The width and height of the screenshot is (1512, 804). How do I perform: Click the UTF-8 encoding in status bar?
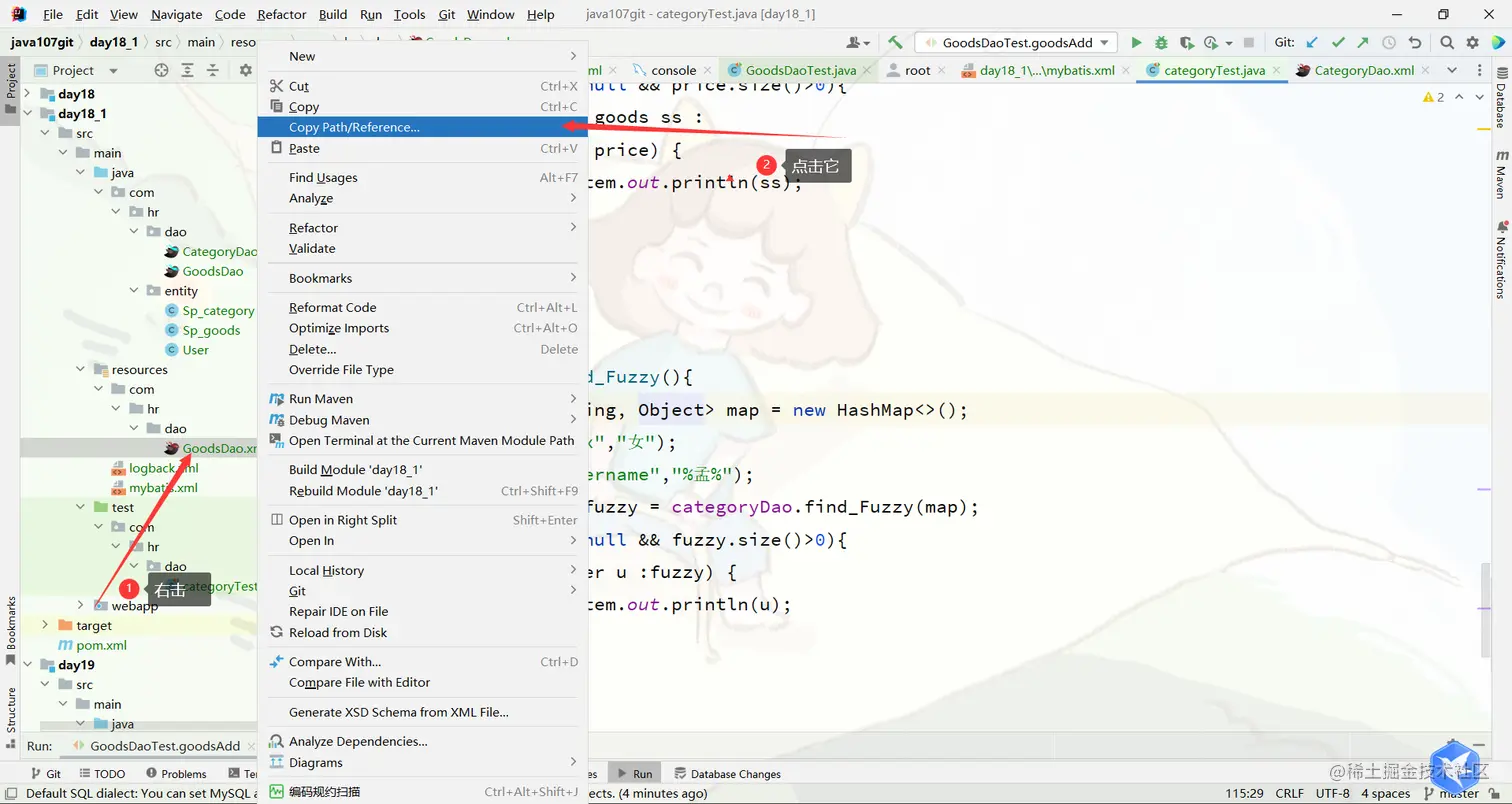click(1332, 793)
